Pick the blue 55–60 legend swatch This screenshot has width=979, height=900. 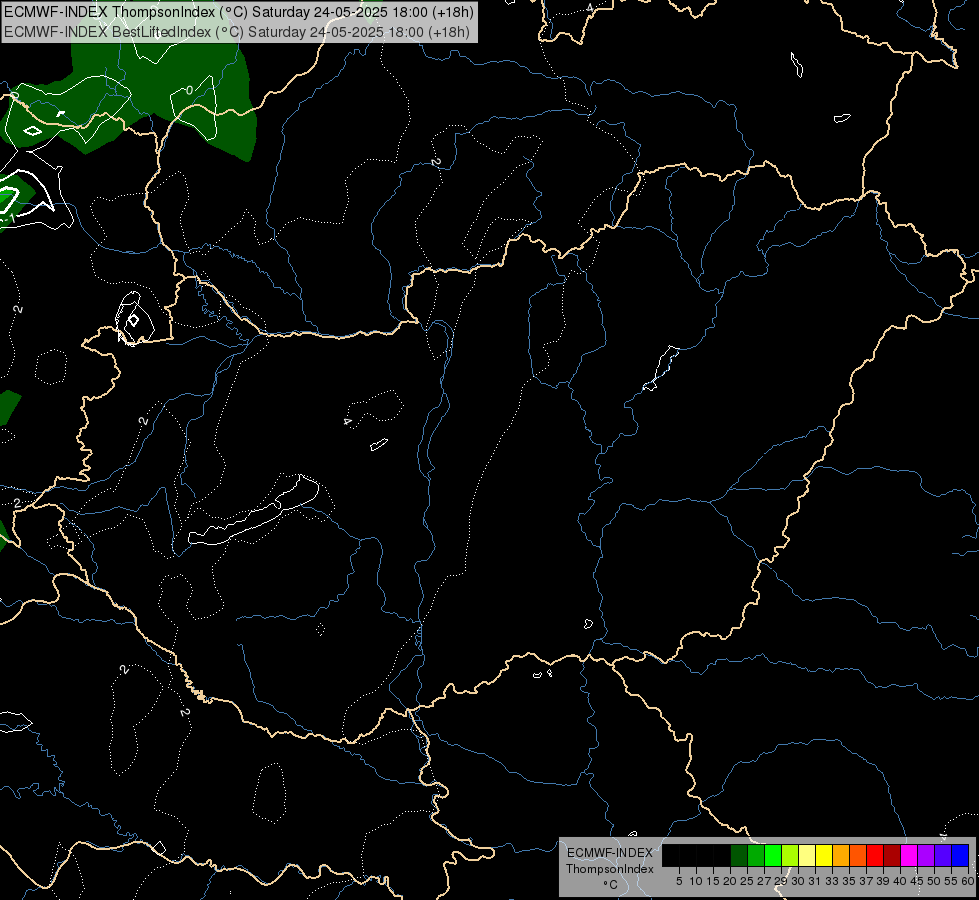[960, 856]
